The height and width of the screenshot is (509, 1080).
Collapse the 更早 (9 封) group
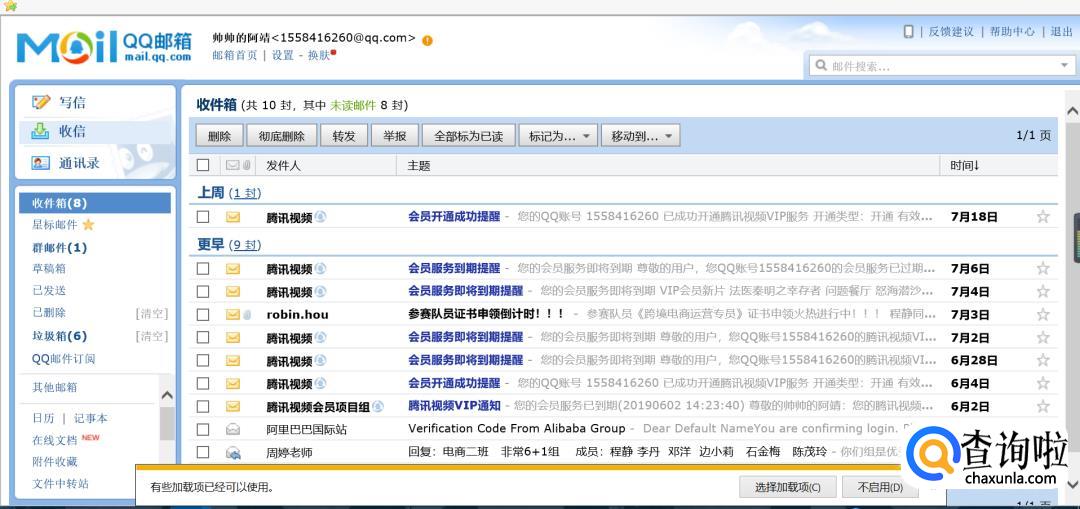229,245
